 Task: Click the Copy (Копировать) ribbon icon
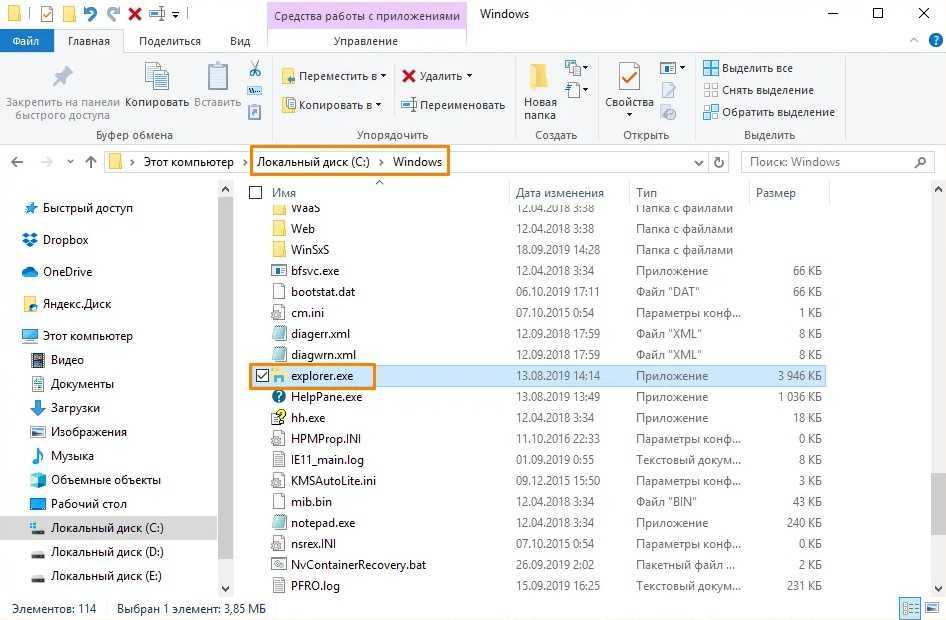(157, 78)
